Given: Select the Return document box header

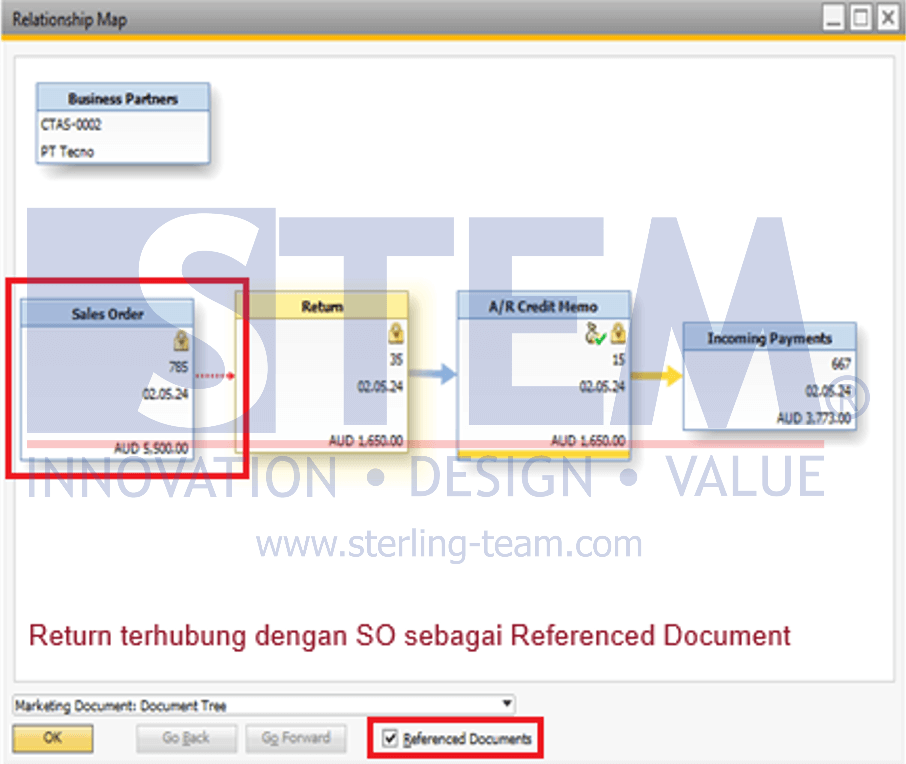Looking at the screenshot, I should click(x=322, y=306).
